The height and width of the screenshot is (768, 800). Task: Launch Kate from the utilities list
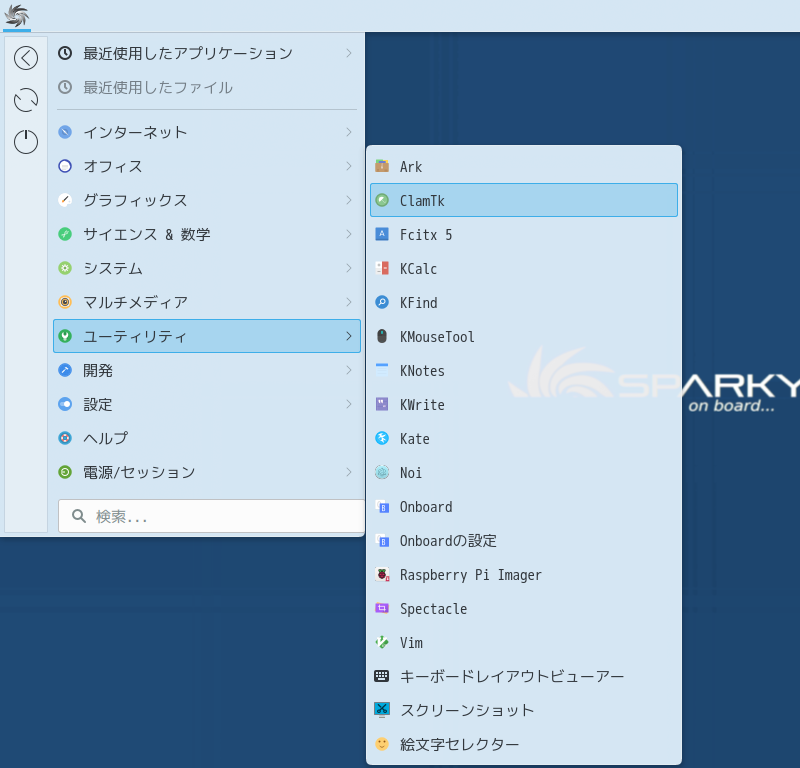click(524, 438)
